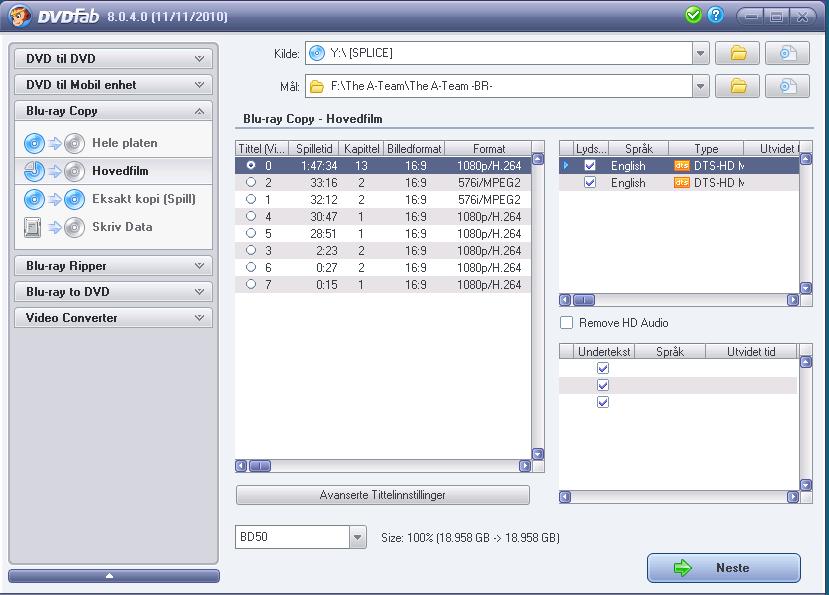Select title 3 radio button (2:23)

pos(251,250)
